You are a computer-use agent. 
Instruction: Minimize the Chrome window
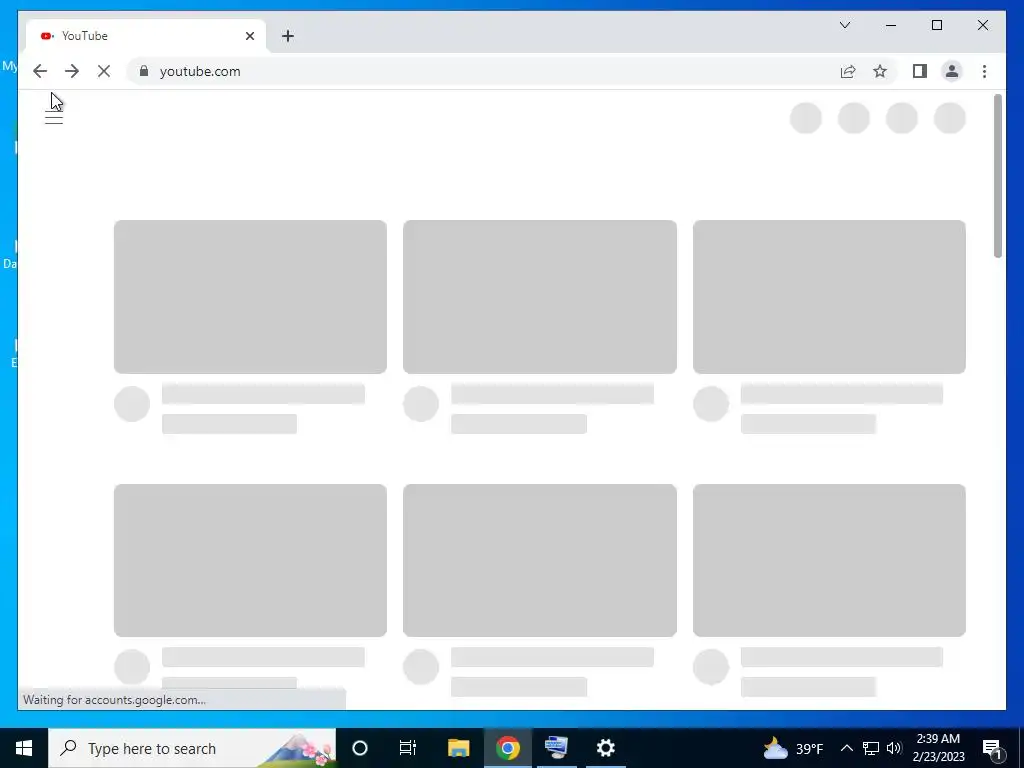point(891,25)
